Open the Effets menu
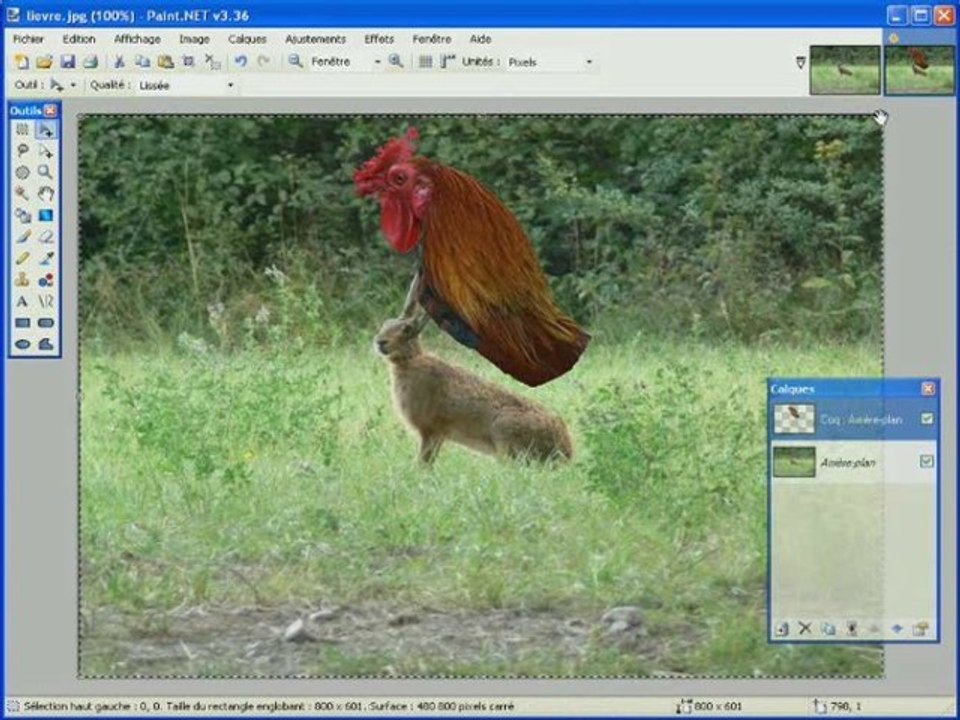The height and width of the screenshot is (720, 960). (x=379, y=39)
